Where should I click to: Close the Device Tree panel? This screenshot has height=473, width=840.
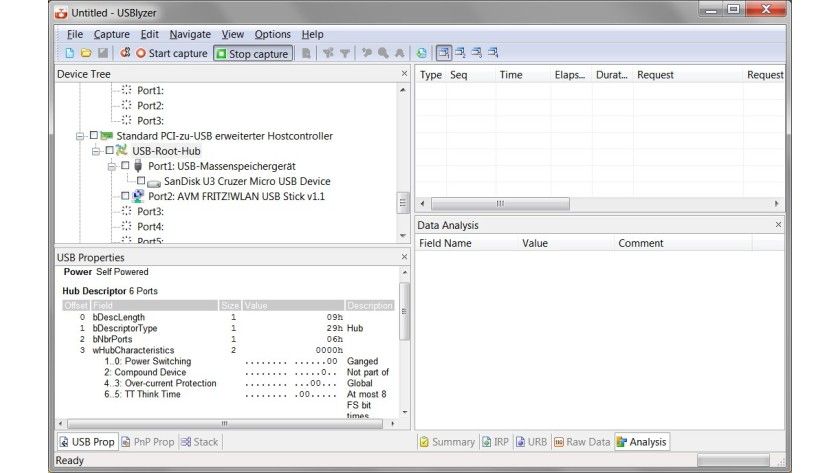tap(404, 73)
